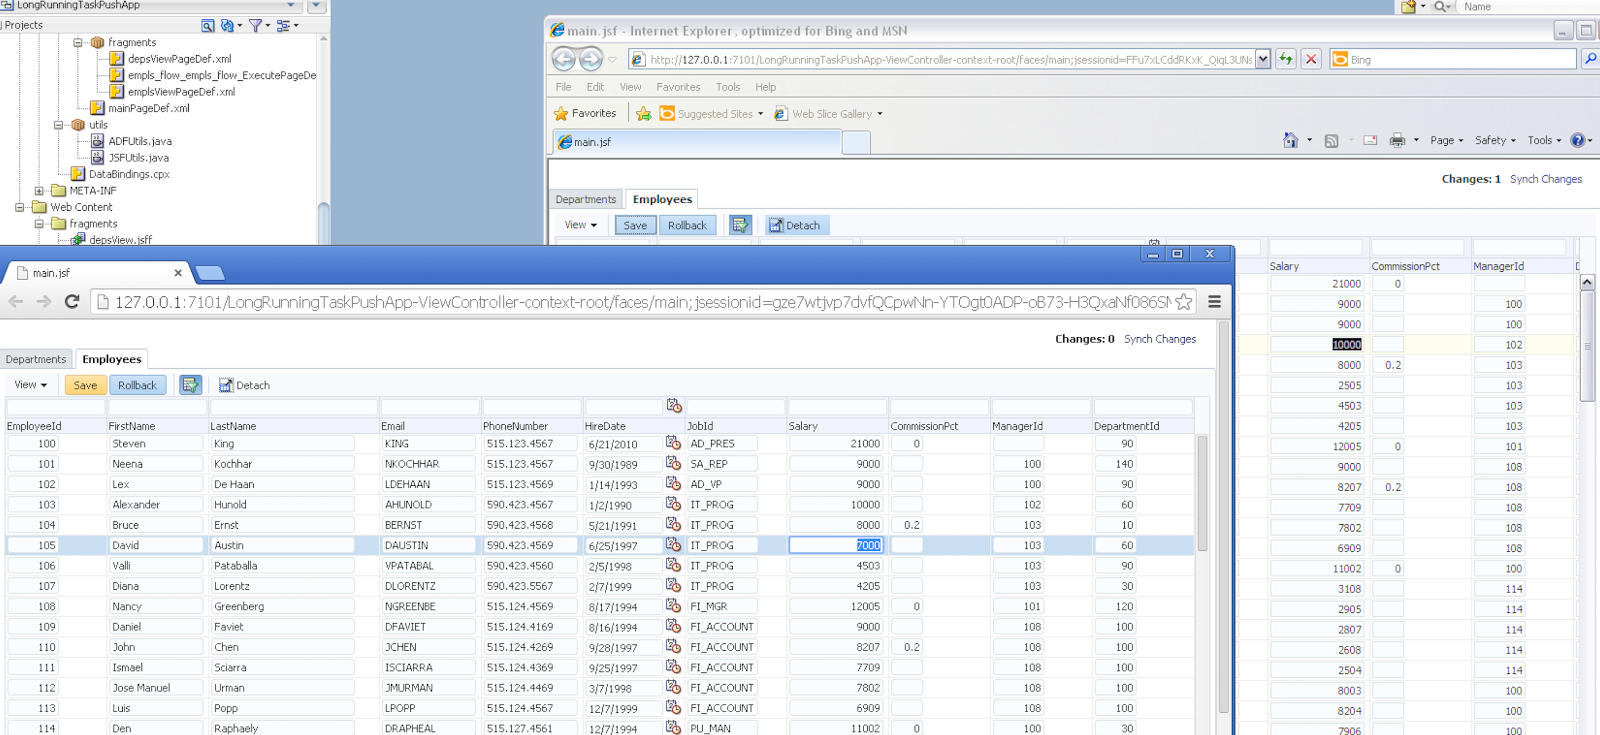Open the View dropdown in the IE window
1600x735 pixels.
tap(581, 225)
